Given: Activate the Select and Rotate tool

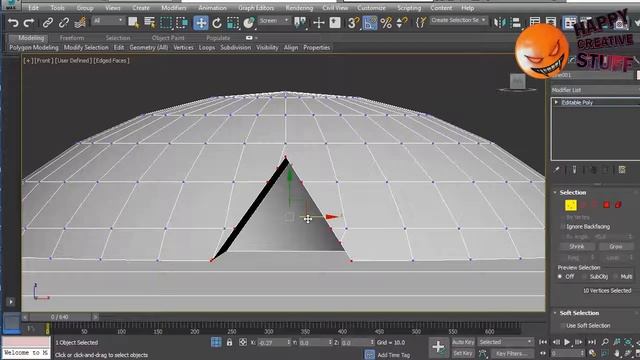Looking at the screenshot, I should 217,22.
